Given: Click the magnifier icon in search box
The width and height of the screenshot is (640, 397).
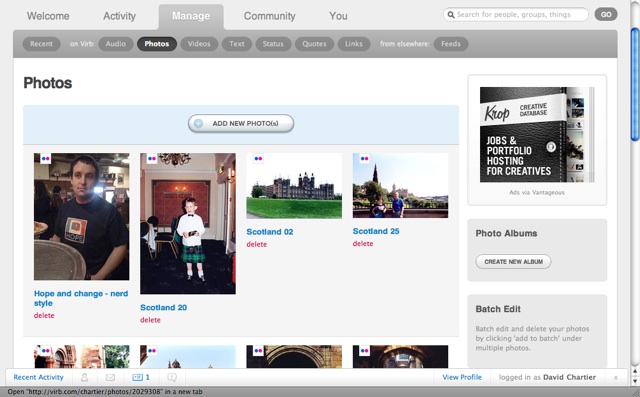Looking at the screenshot, I should point(451,15).
